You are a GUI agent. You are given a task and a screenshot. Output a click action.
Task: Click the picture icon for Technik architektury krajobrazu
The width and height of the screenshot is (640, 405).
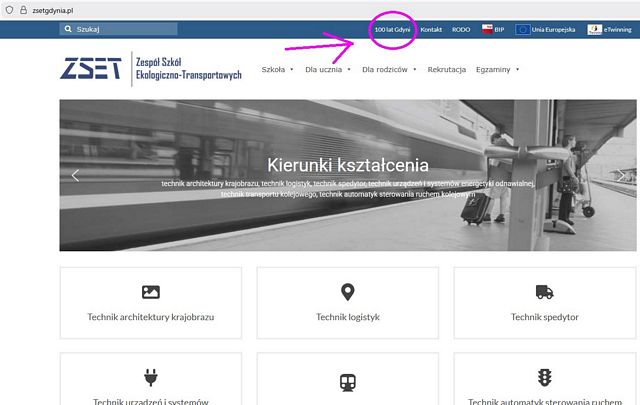[x=151, y=292]
